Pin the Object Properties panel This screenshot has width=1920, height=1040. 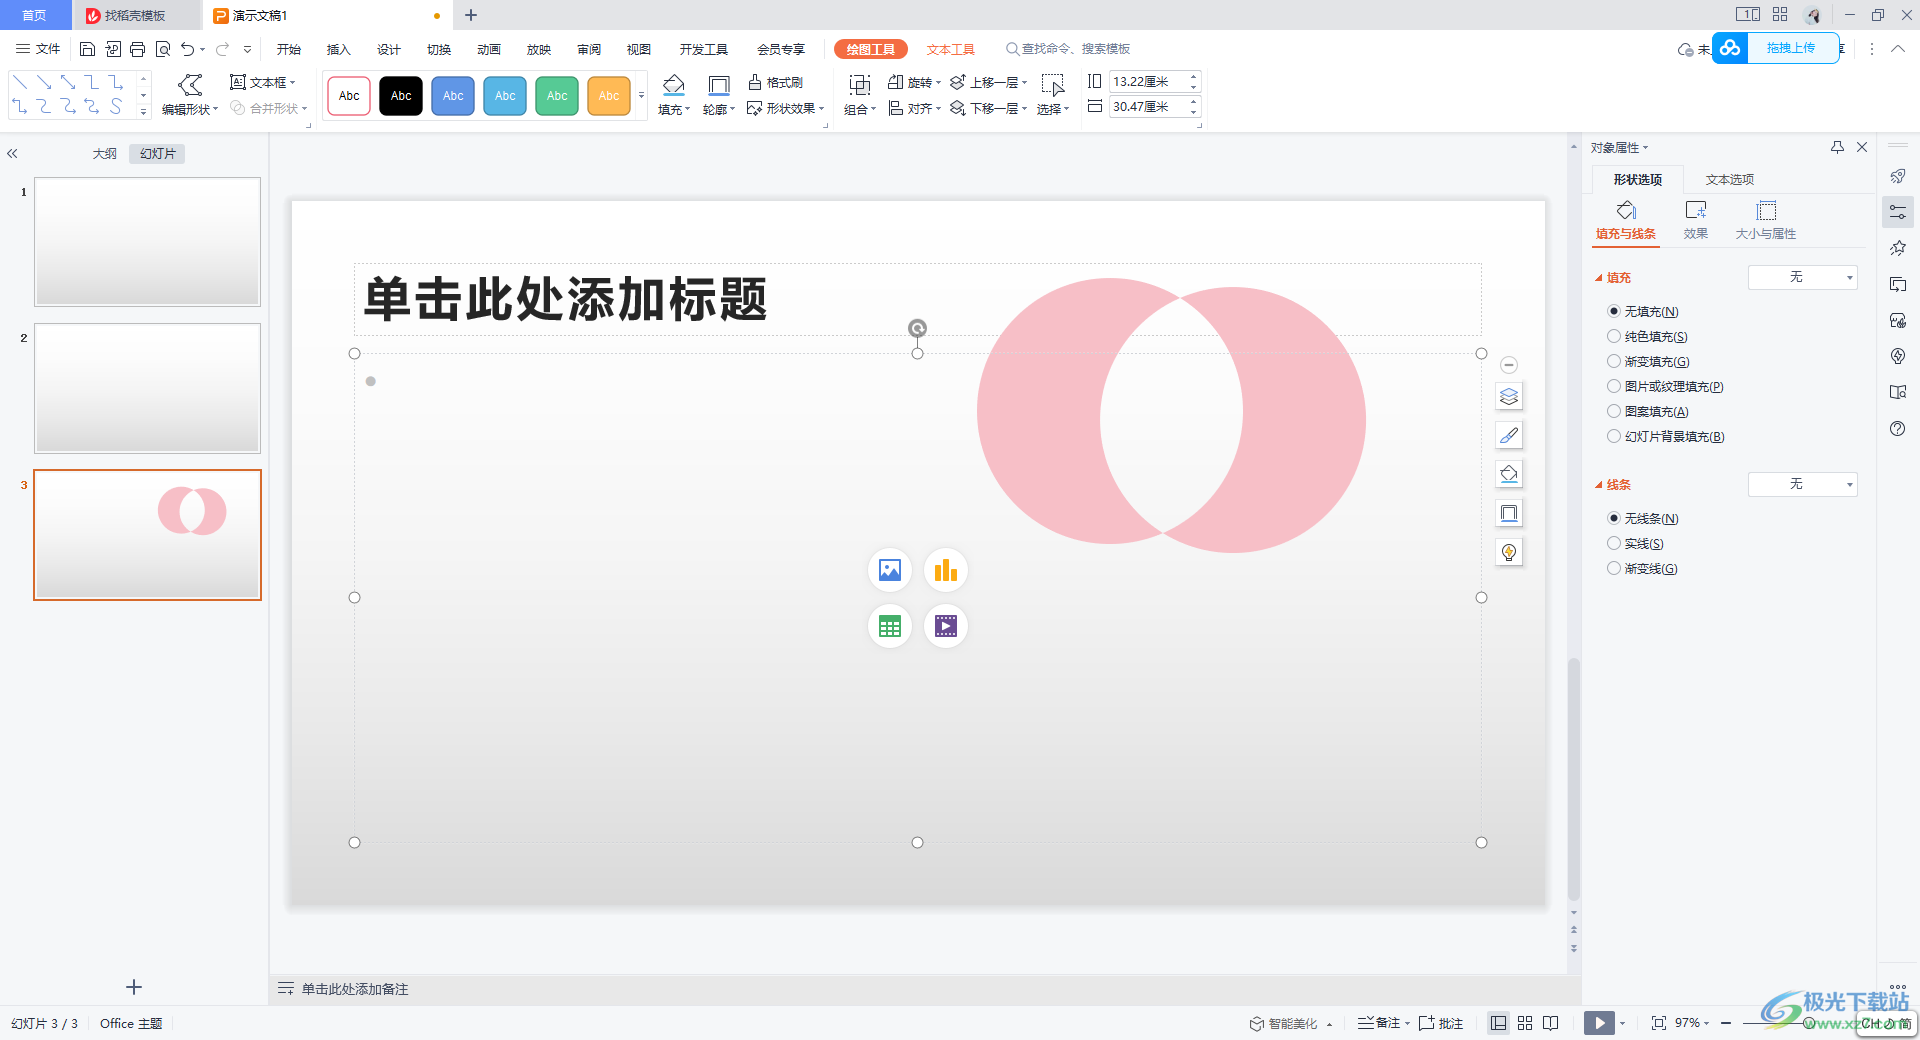pyautogui.click(x=1837, y=147)
